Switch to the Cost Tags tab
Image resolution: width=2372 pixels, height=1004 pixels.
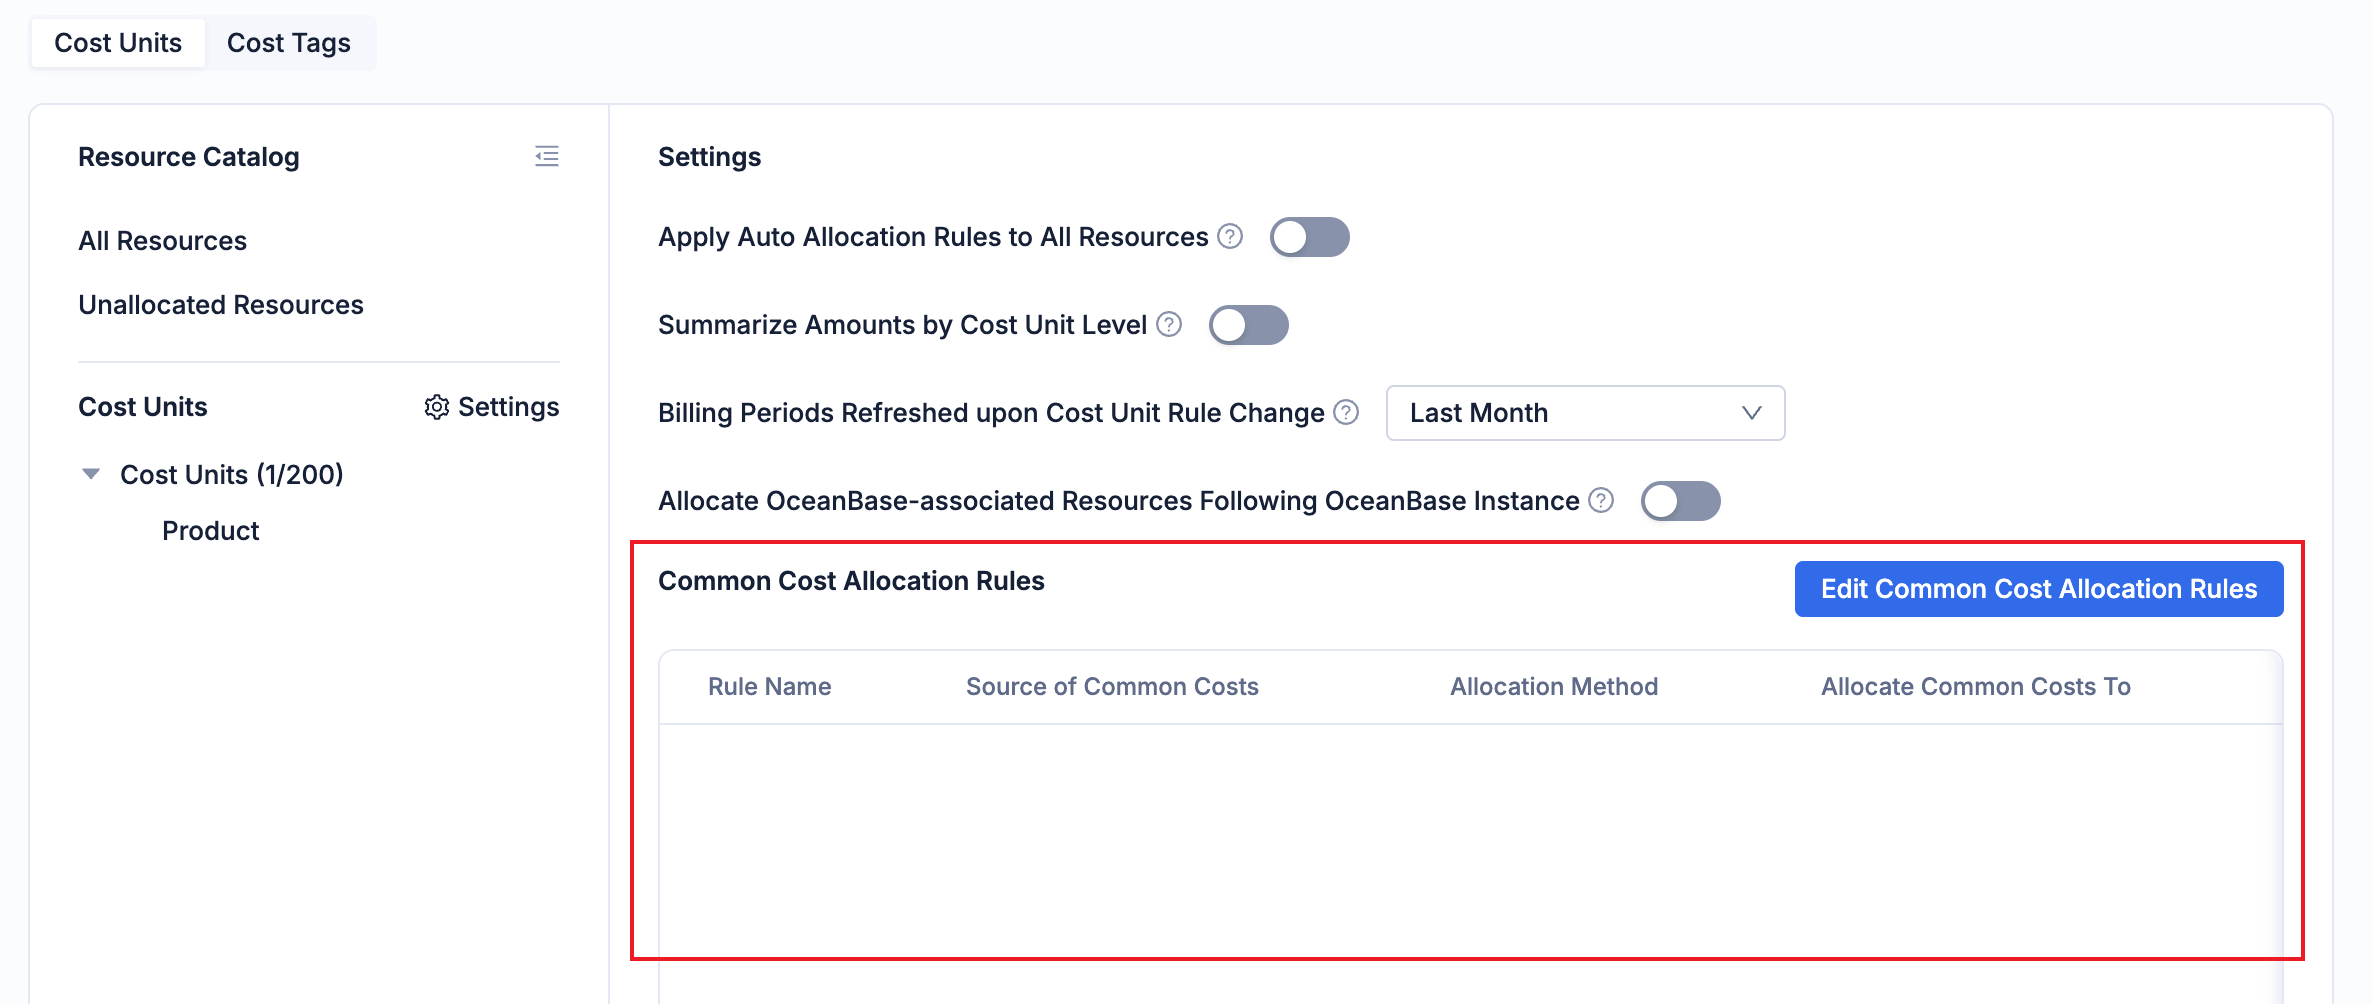point(288,43)
